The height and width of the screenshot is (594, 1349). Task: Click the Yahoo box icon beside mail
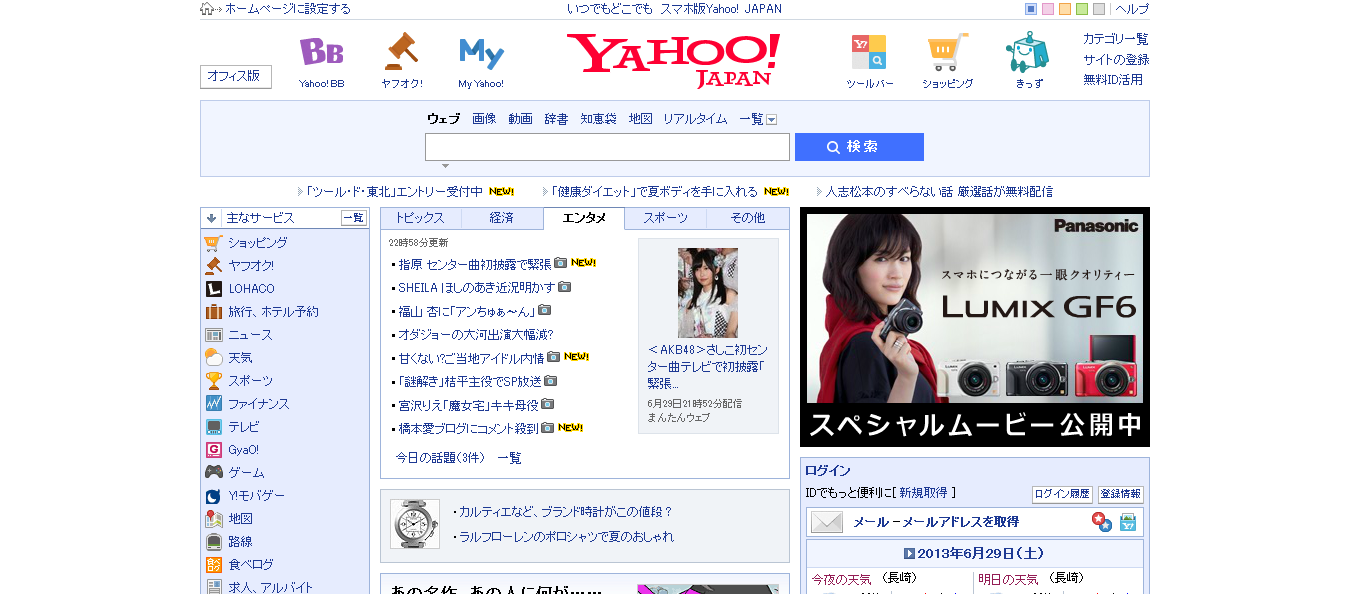[x=1128, y=521]
